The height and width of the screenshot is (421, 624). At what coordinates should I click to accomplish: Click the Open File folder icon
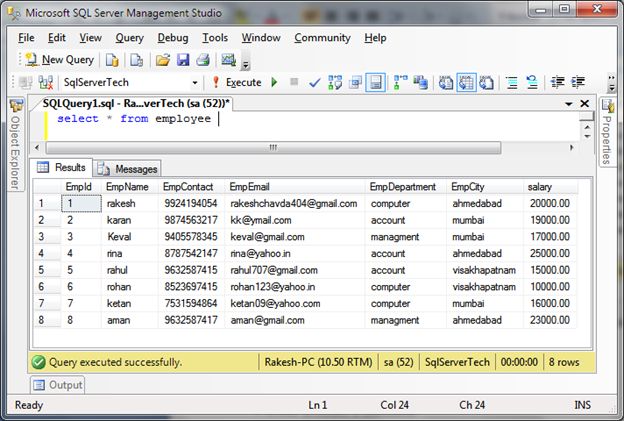click(162, 60)
